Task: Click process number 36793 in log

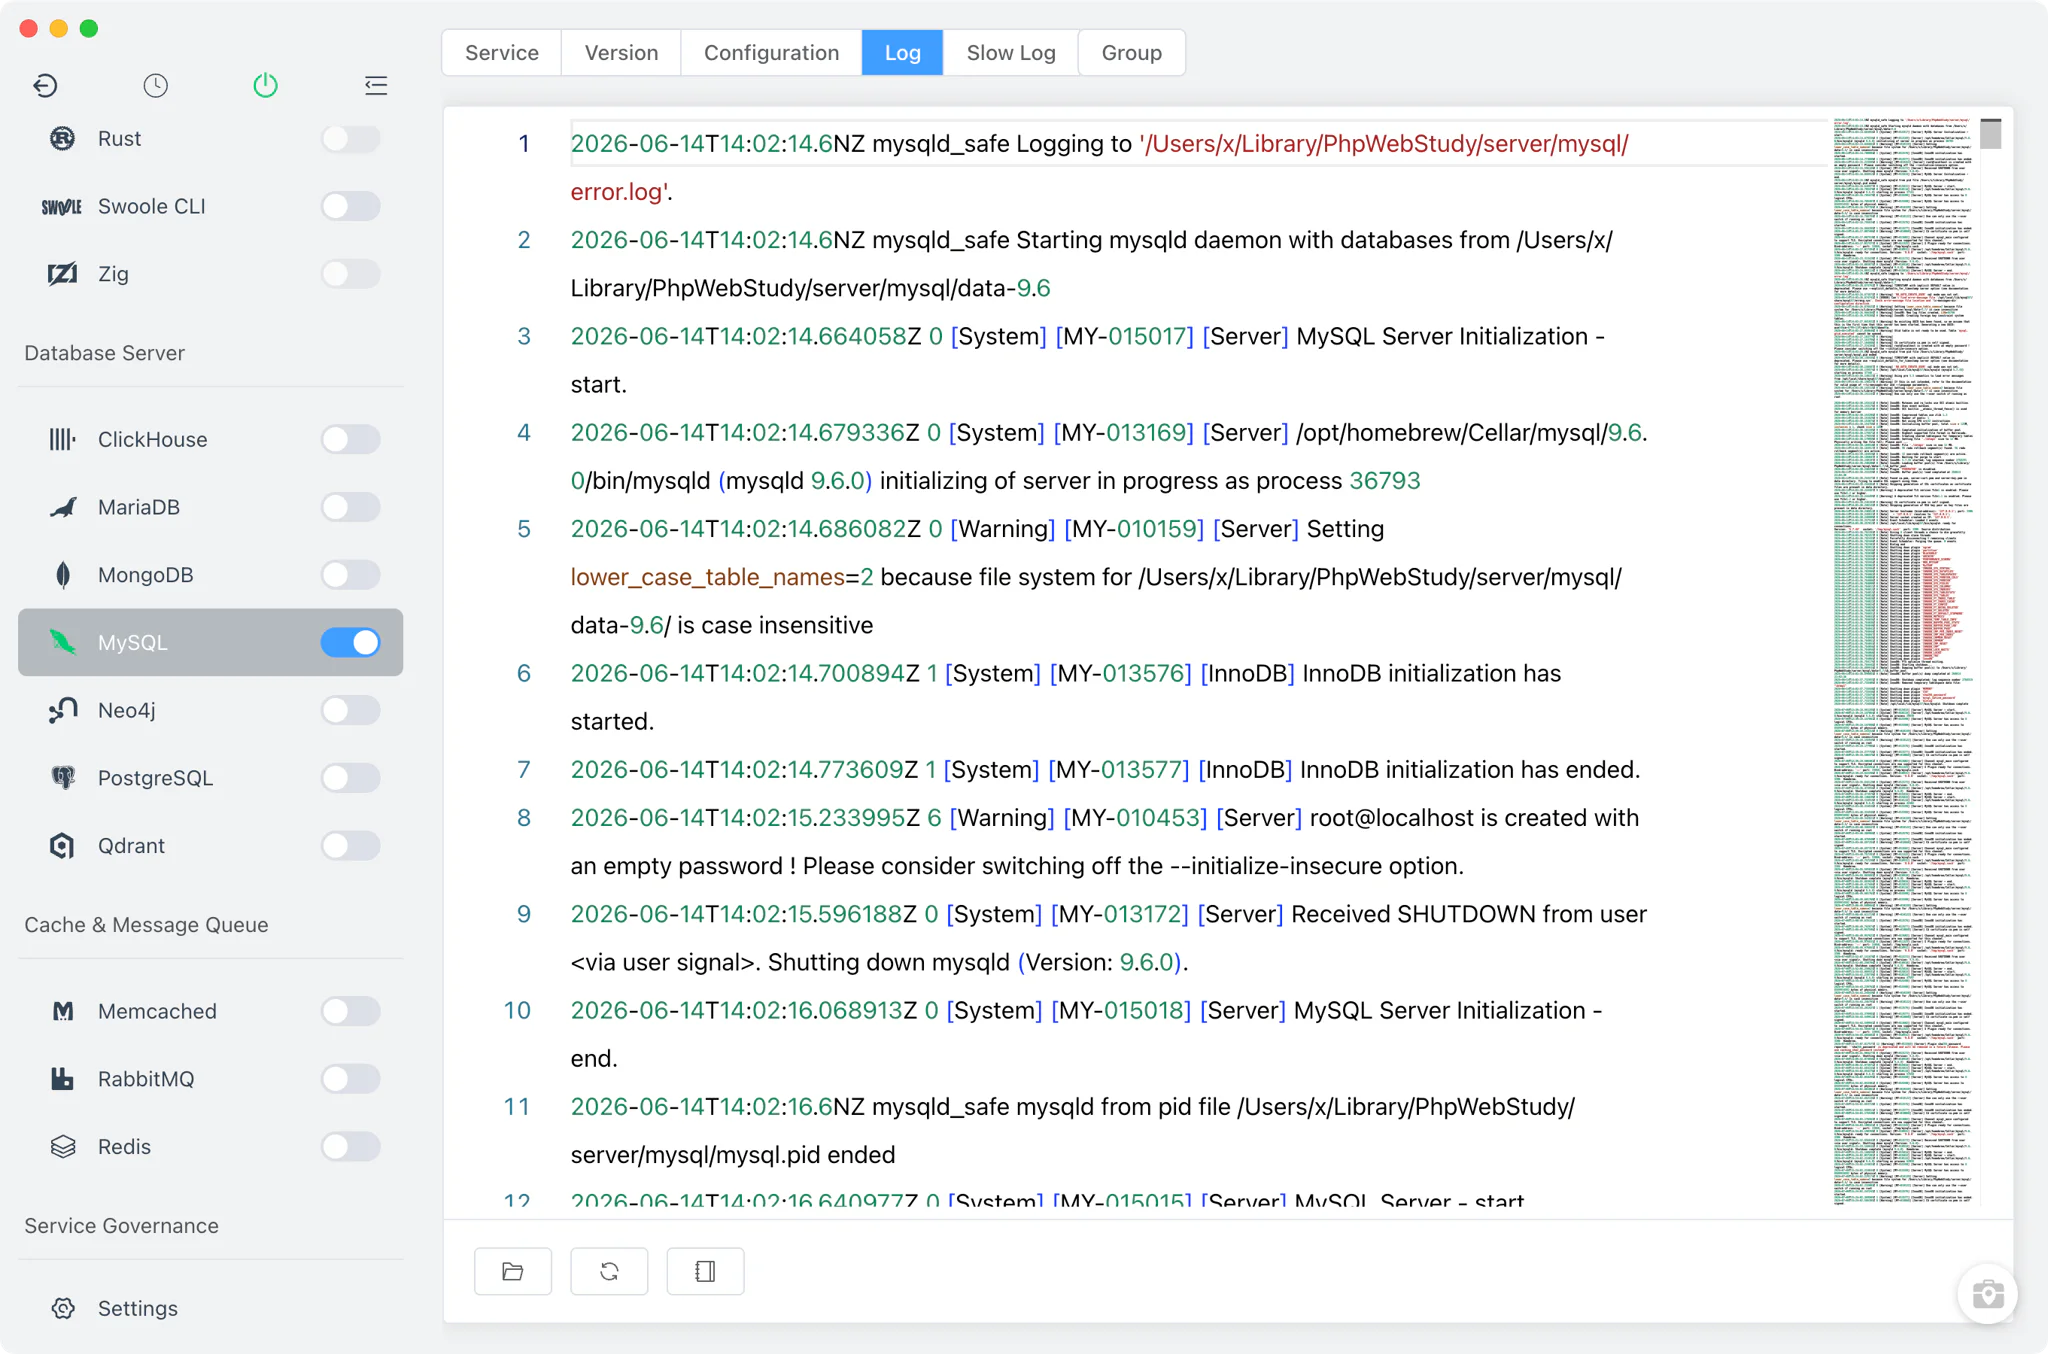Action: [1385, 481]
